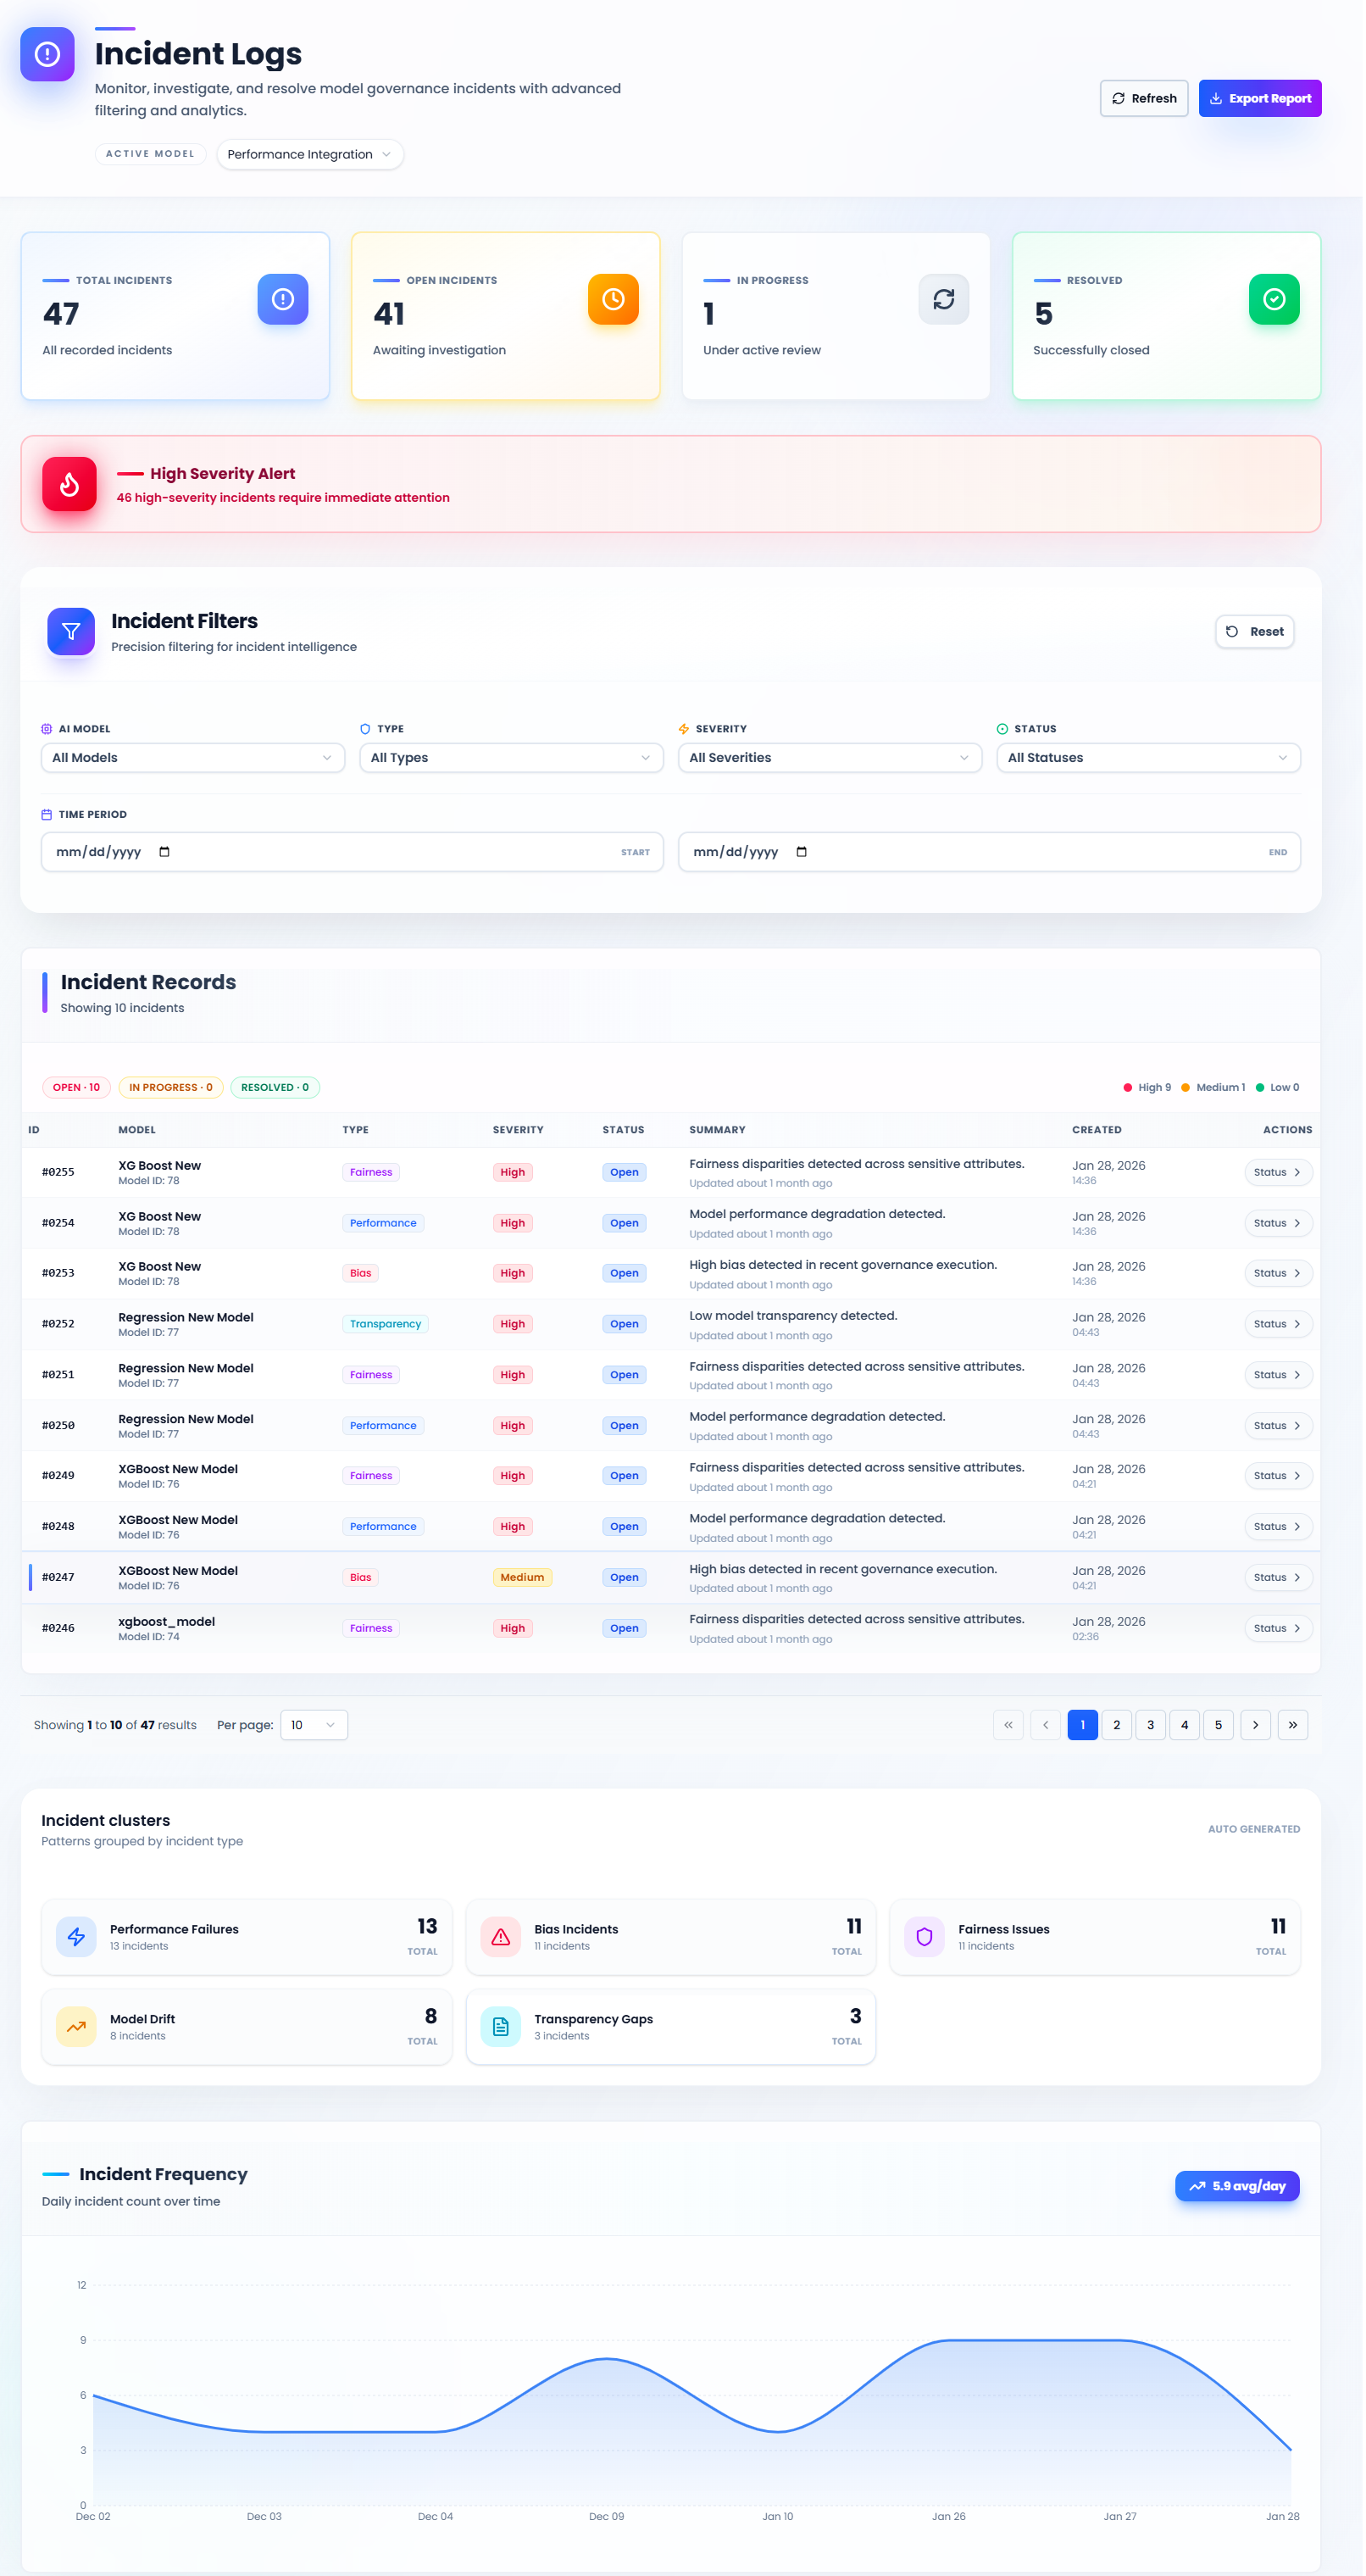
Task: Click the Total Incidents blue alert icon
Action: tap(283, 299)
